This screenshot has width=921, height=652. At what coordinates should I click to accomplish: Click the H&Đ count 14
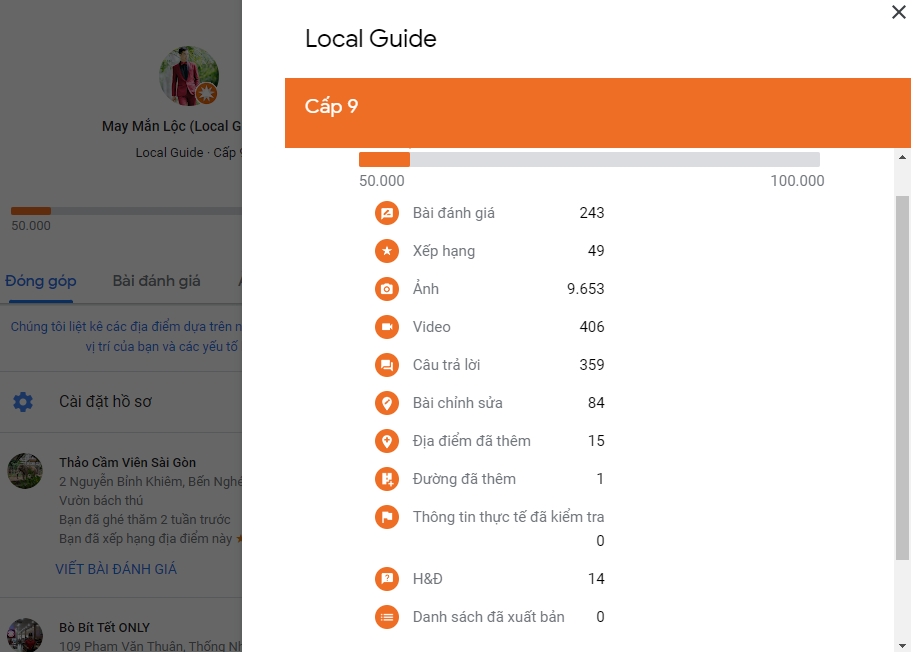coord(596,579)
